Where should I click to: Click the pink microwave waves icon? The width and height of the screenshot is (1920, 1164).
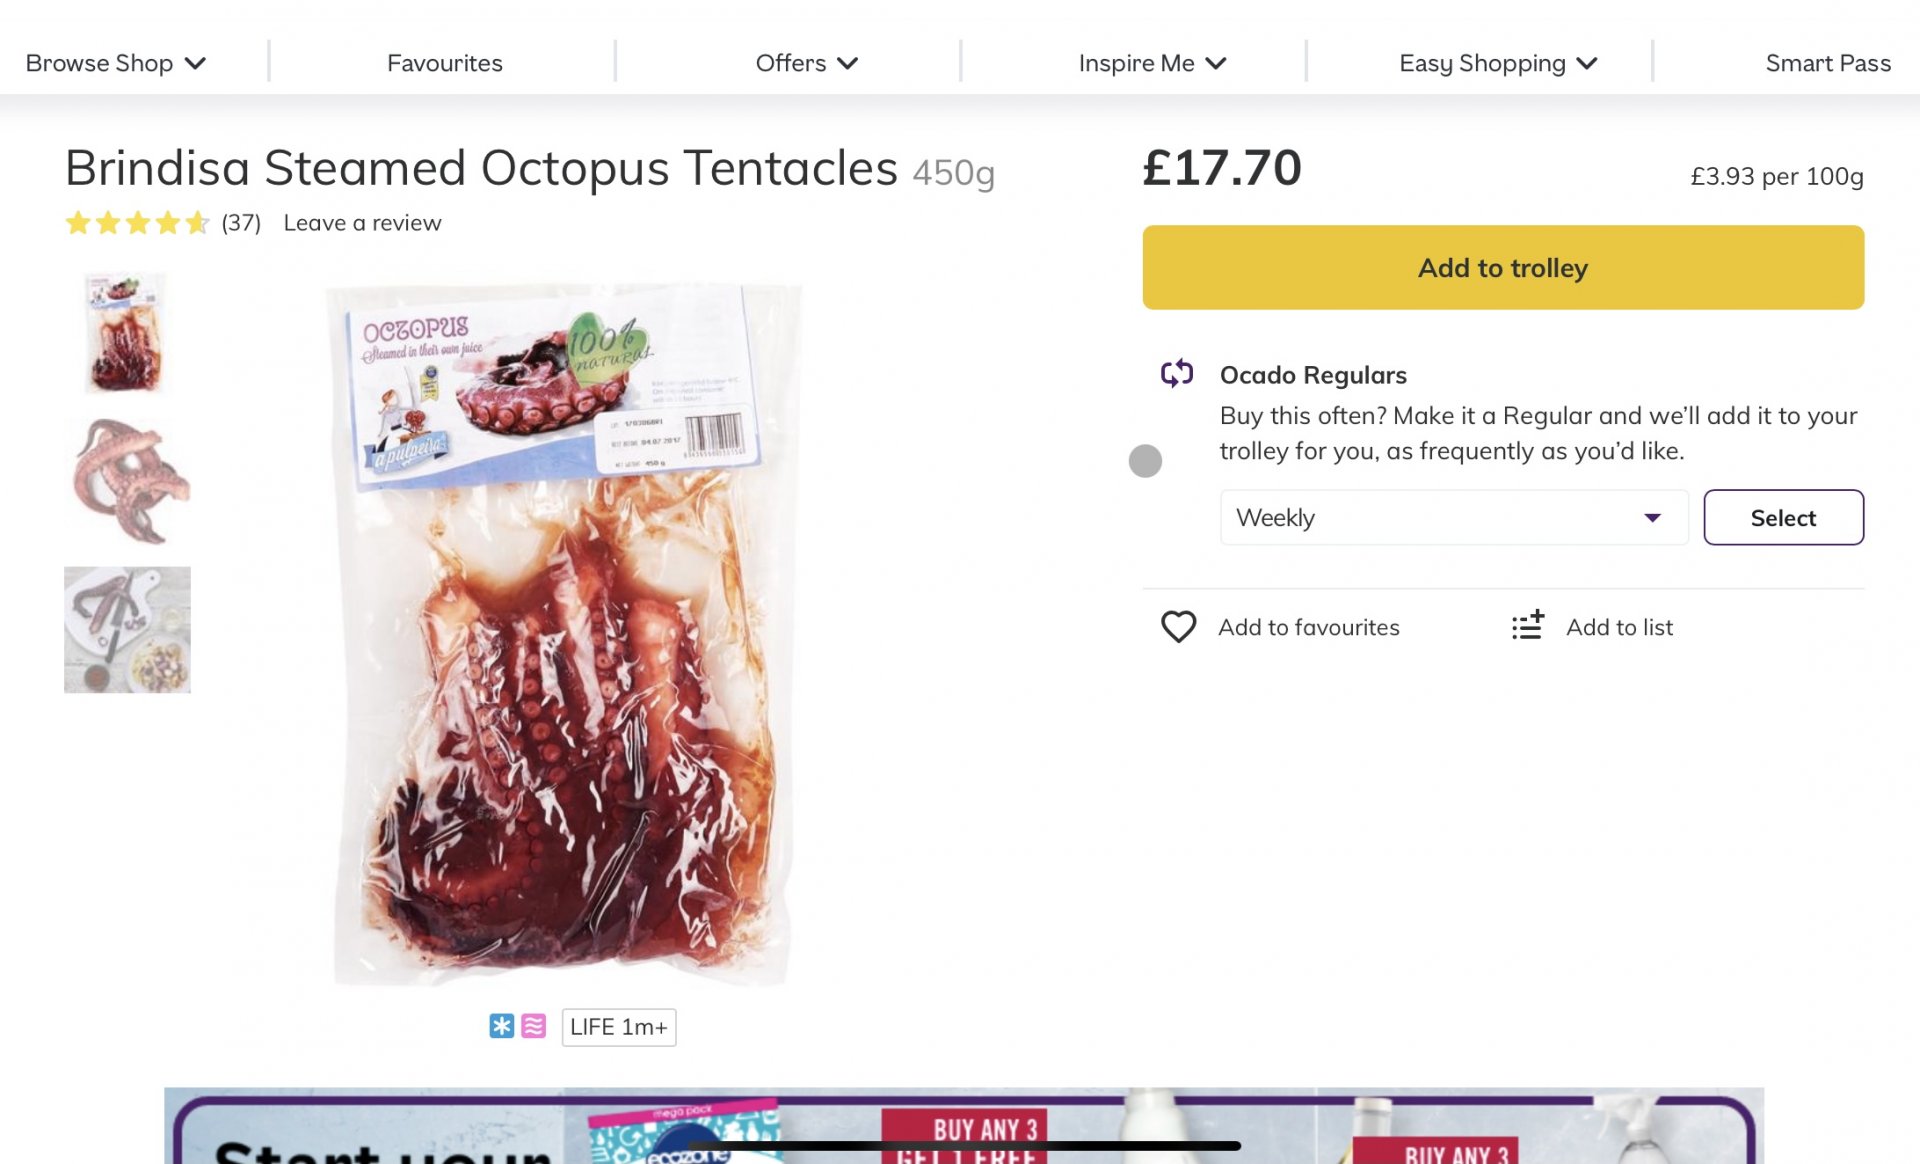(x=534, y=1026)
